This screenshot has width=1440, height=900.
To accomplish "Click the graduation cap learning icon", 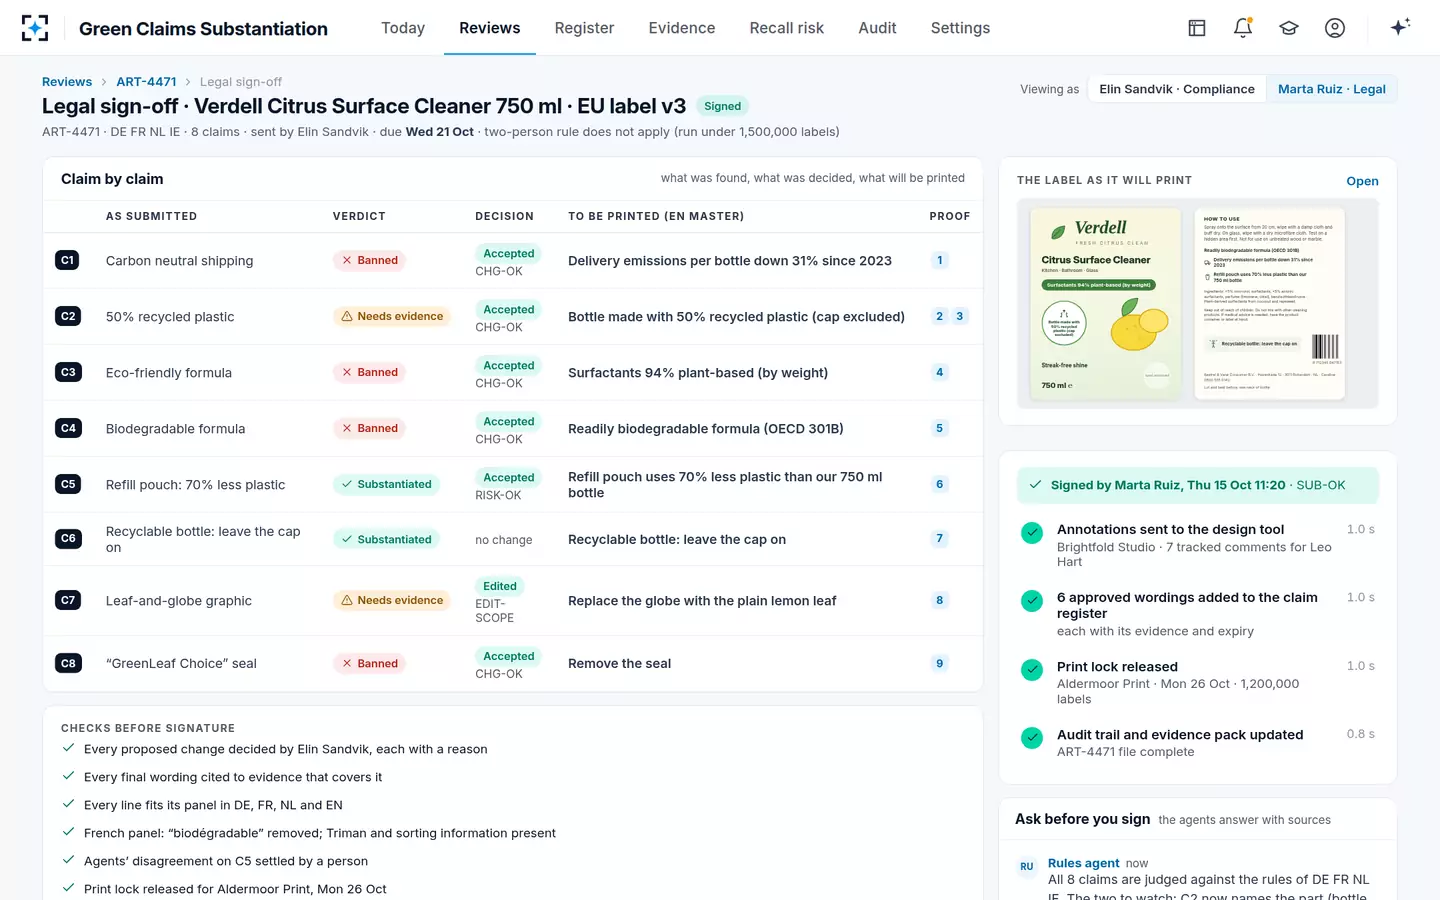I will click(1289, 28).
